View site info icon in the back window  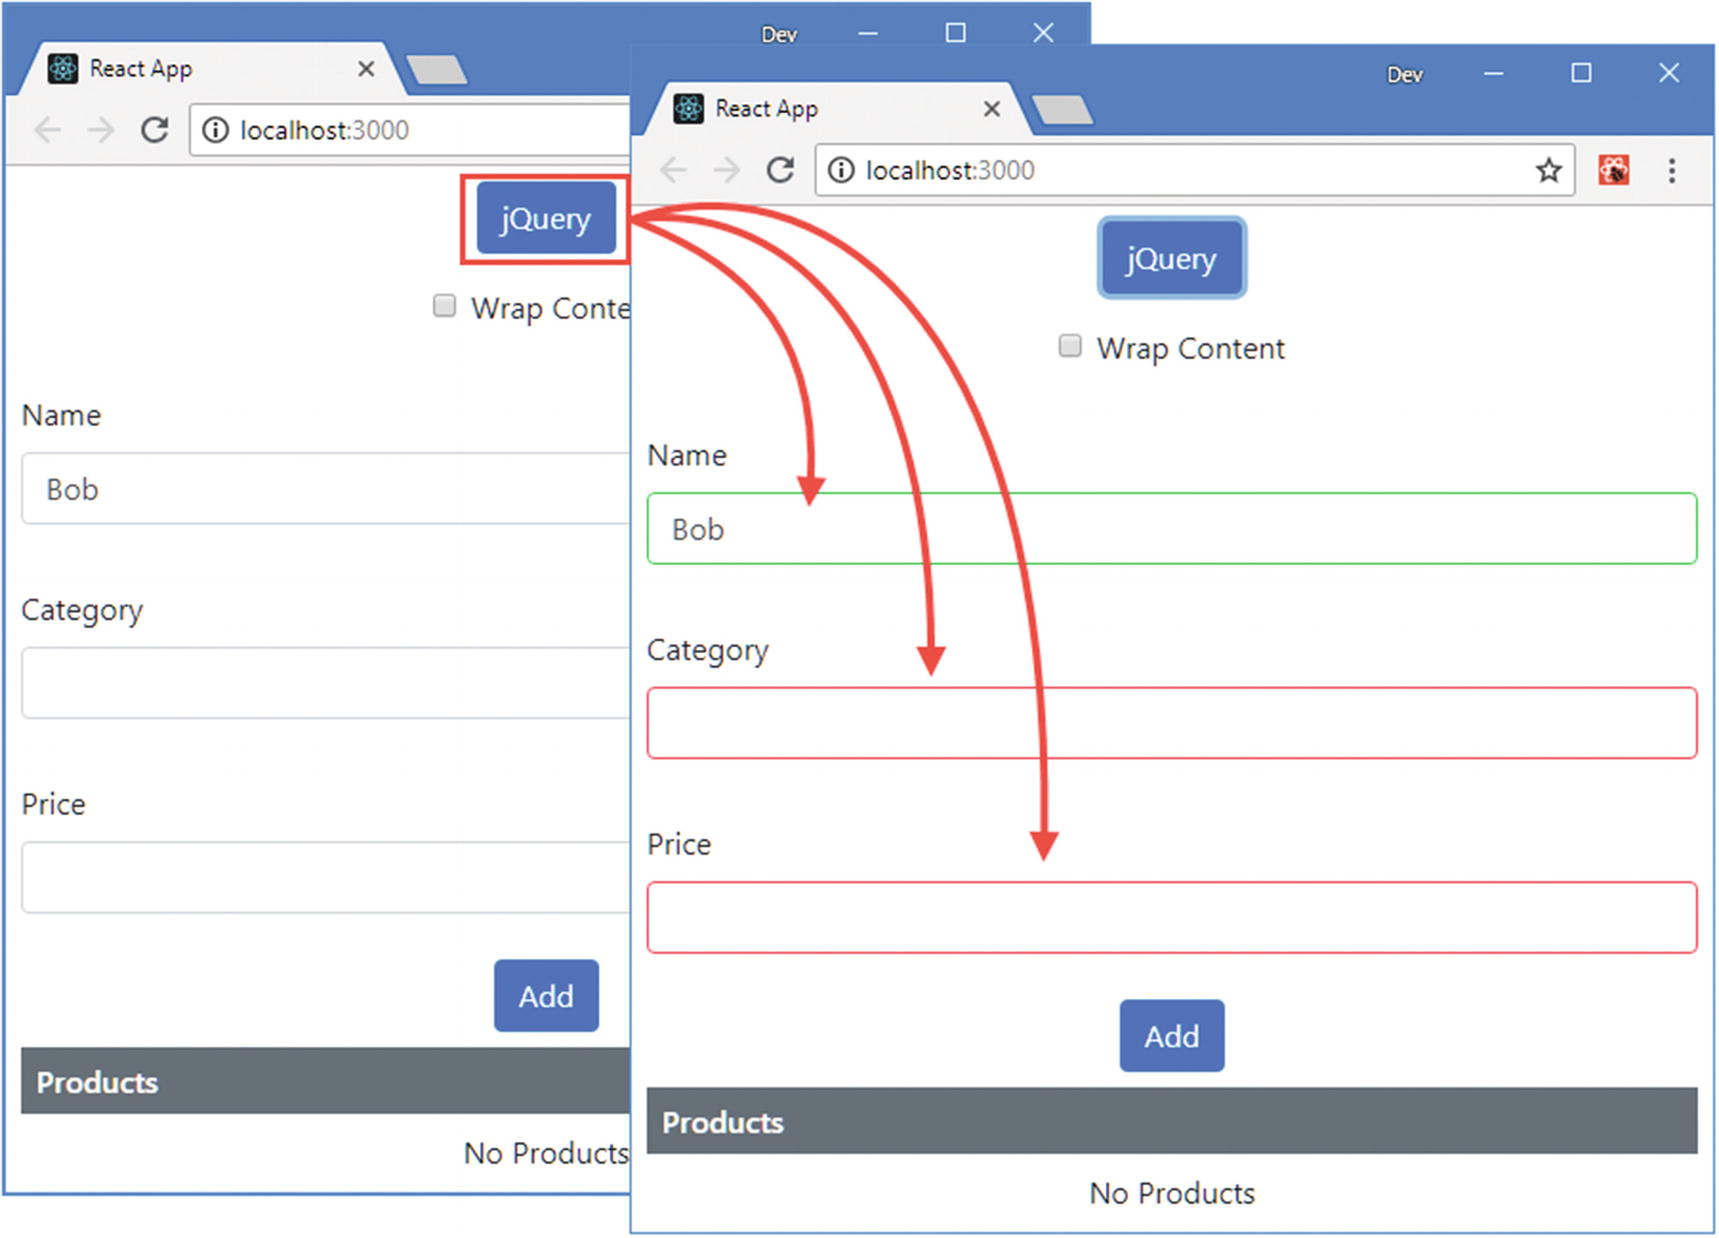coord(215,130)
